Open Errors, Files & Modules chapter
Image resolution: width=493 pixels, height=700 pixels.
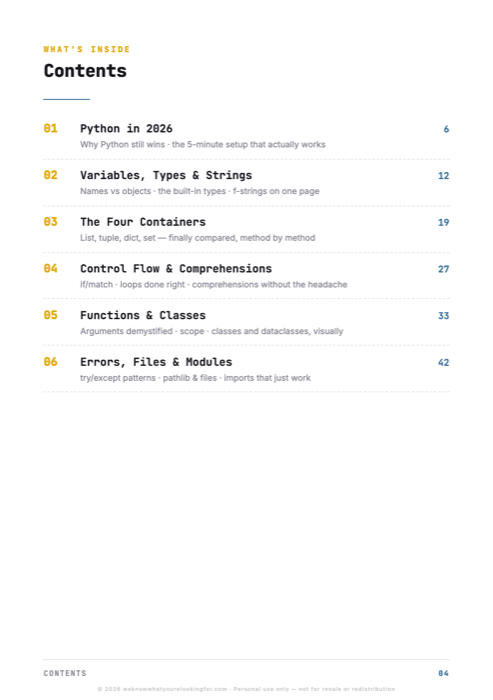point(156,362)
